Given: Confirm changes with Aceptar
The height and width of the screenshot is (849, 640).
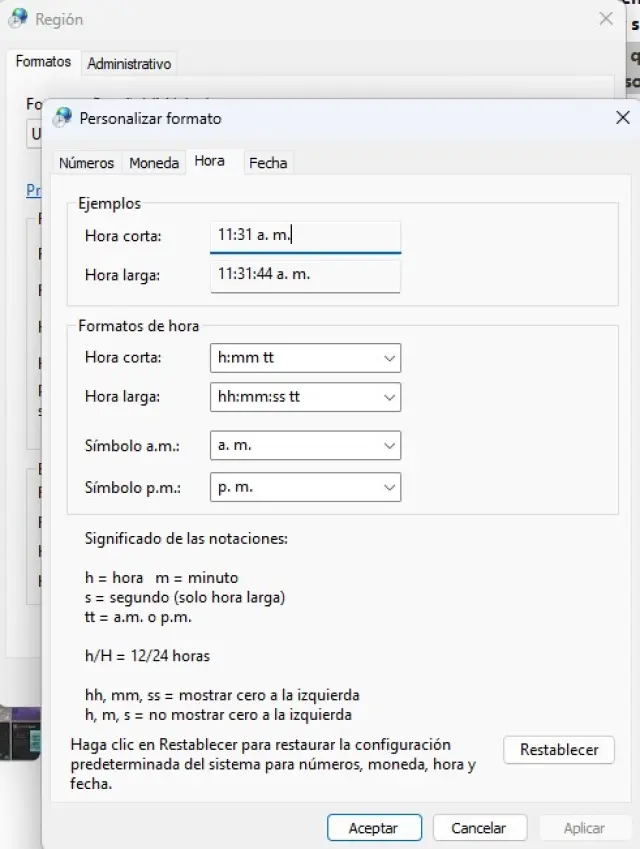Looking at the screenshot, I should (373, 828).
